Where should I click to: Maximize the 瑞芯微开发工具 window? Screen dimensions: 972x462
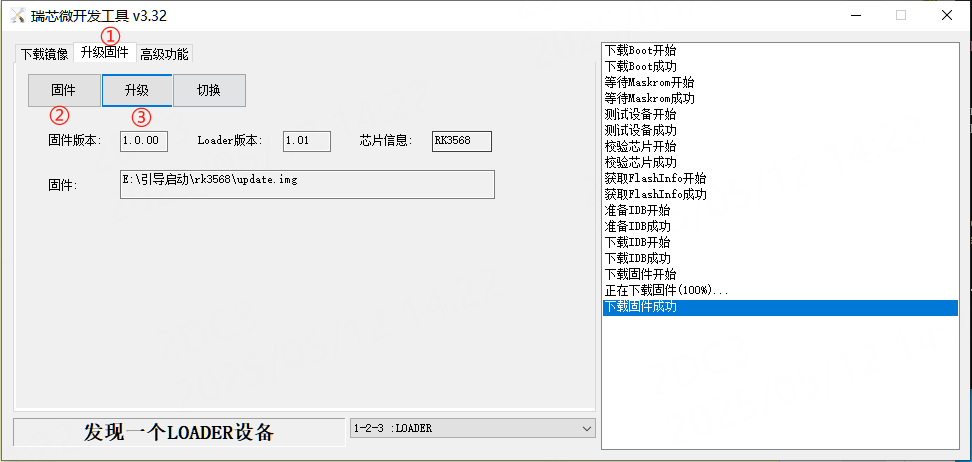pos(901,16)
